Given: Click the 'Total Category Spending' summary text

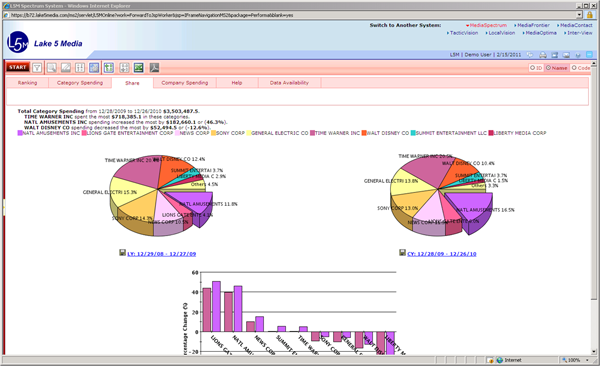Looking at the screenshot, I should coord(51,111).
